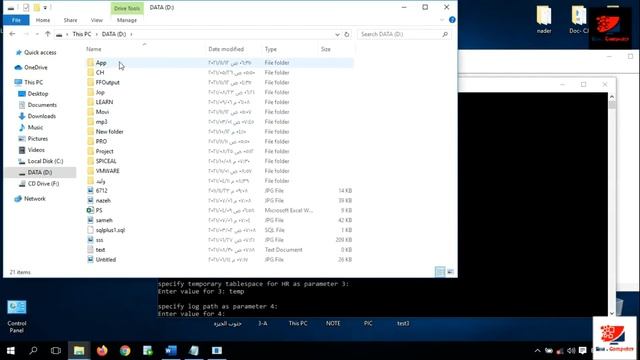Switch to the Home ribbon tab
Viewport: 640px width, 360px height.
point(43,20)
